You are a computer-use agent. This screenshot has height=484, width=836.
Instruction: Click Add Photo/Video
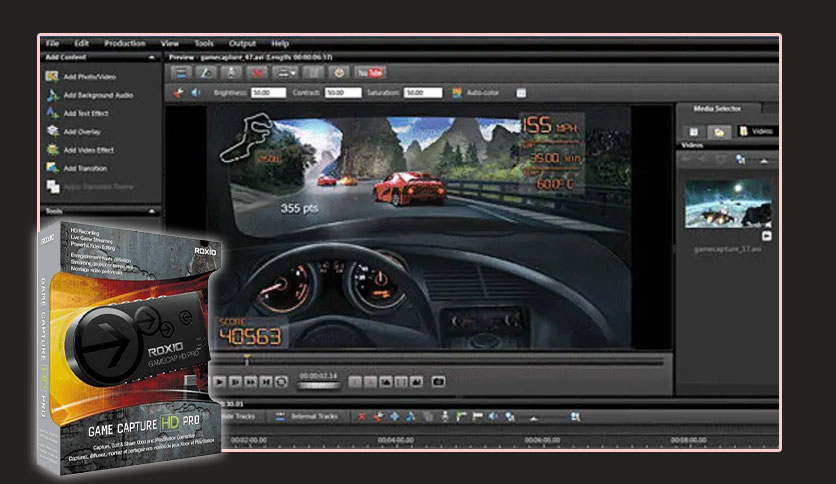click(90, 77)
